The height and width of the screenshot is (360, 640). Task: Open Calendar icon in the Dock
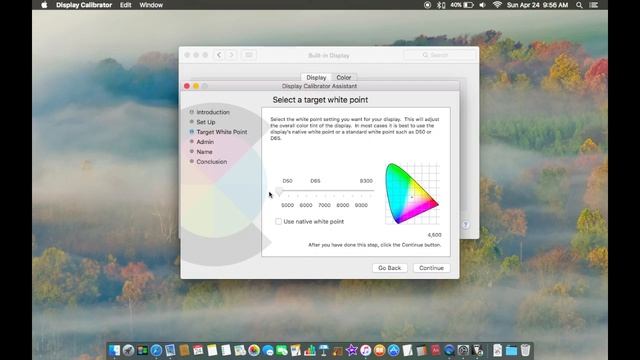(198, 350)
